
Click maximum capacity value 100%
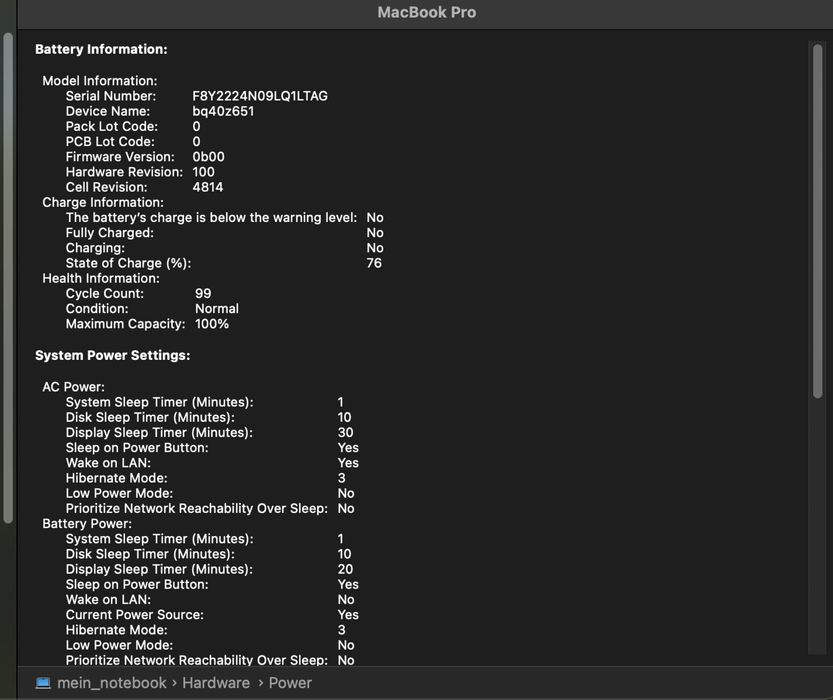point(212,324)
